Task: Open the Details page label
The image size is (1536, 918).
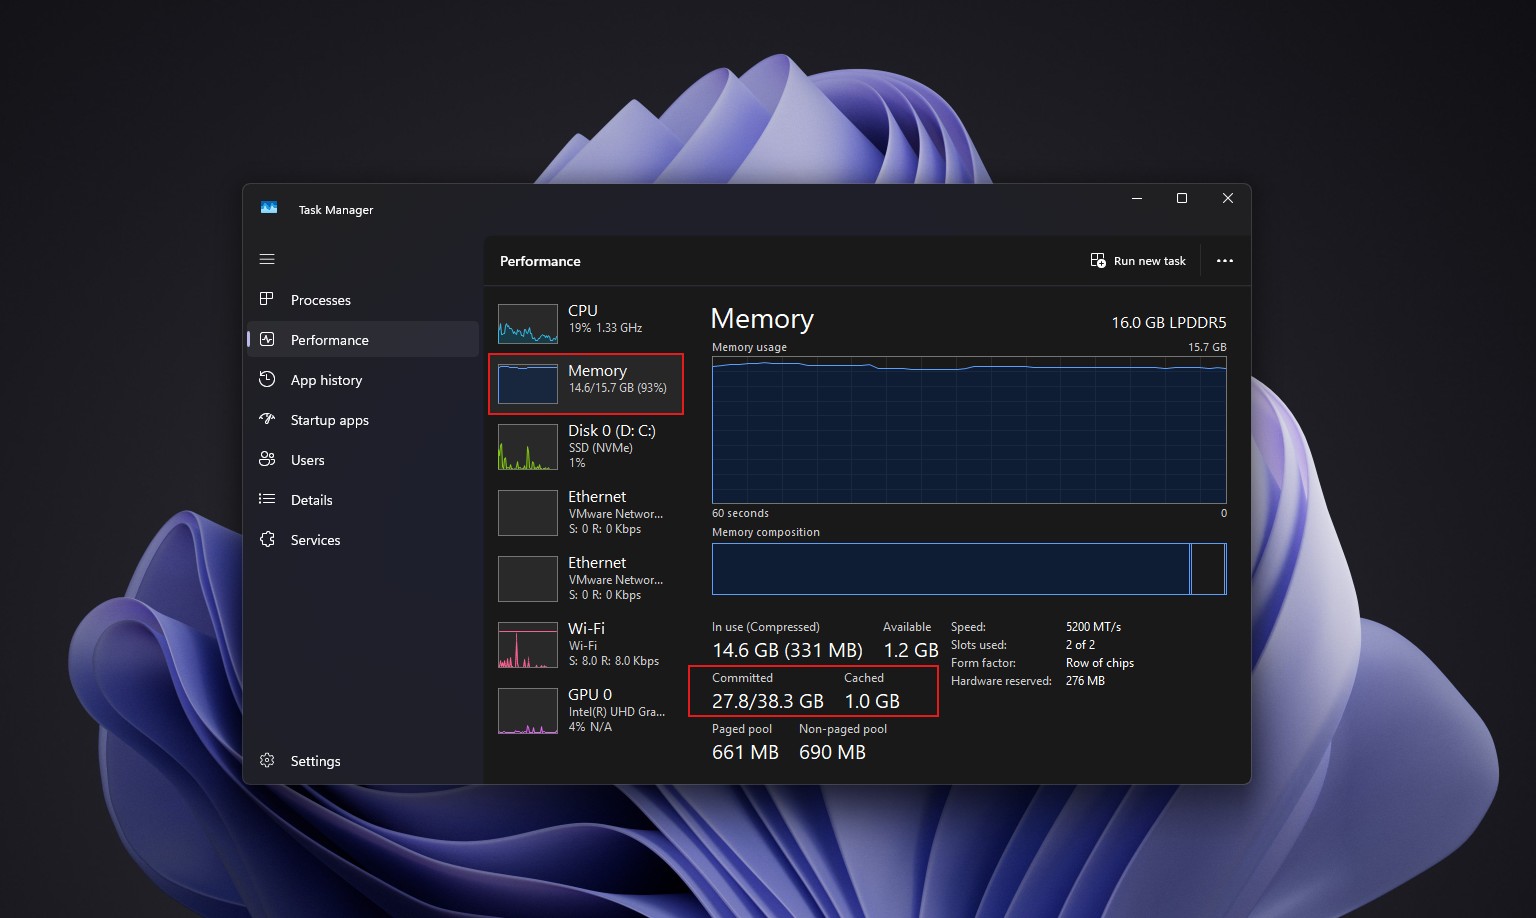Action: click(311, 500)
